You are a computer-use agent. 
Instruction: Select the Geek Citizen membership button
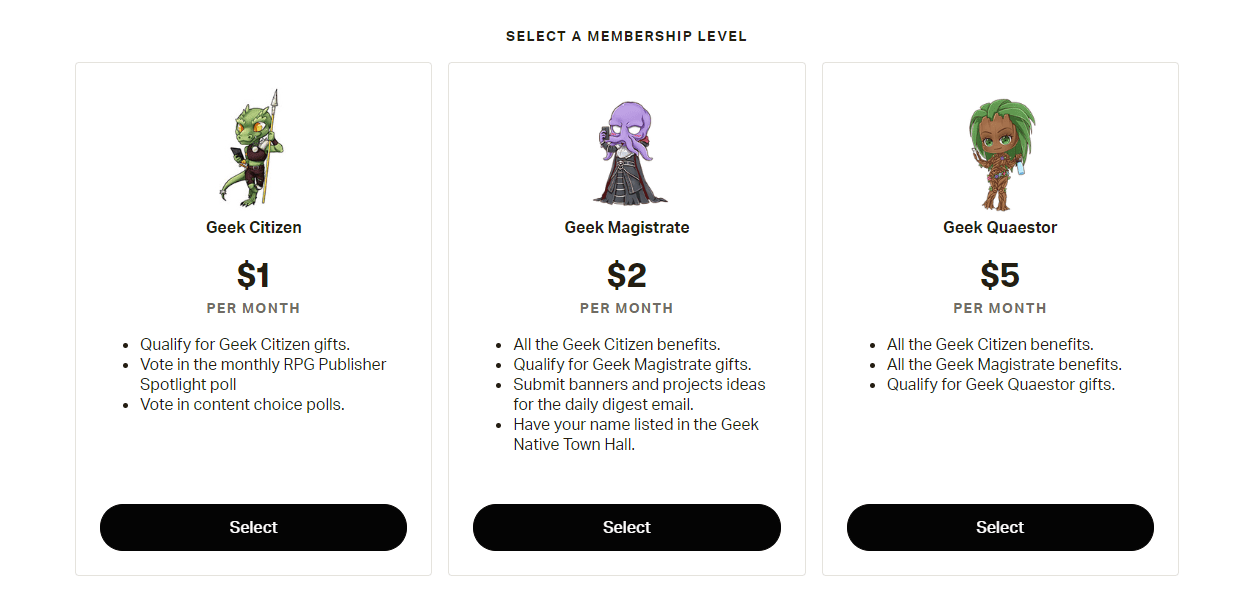coord(253,527)
